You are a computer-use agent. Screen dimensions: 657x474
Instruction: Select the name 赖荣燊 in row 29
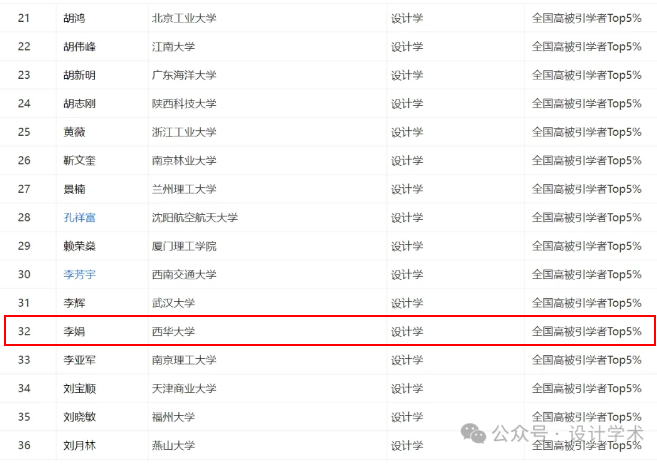click(79, 246)
